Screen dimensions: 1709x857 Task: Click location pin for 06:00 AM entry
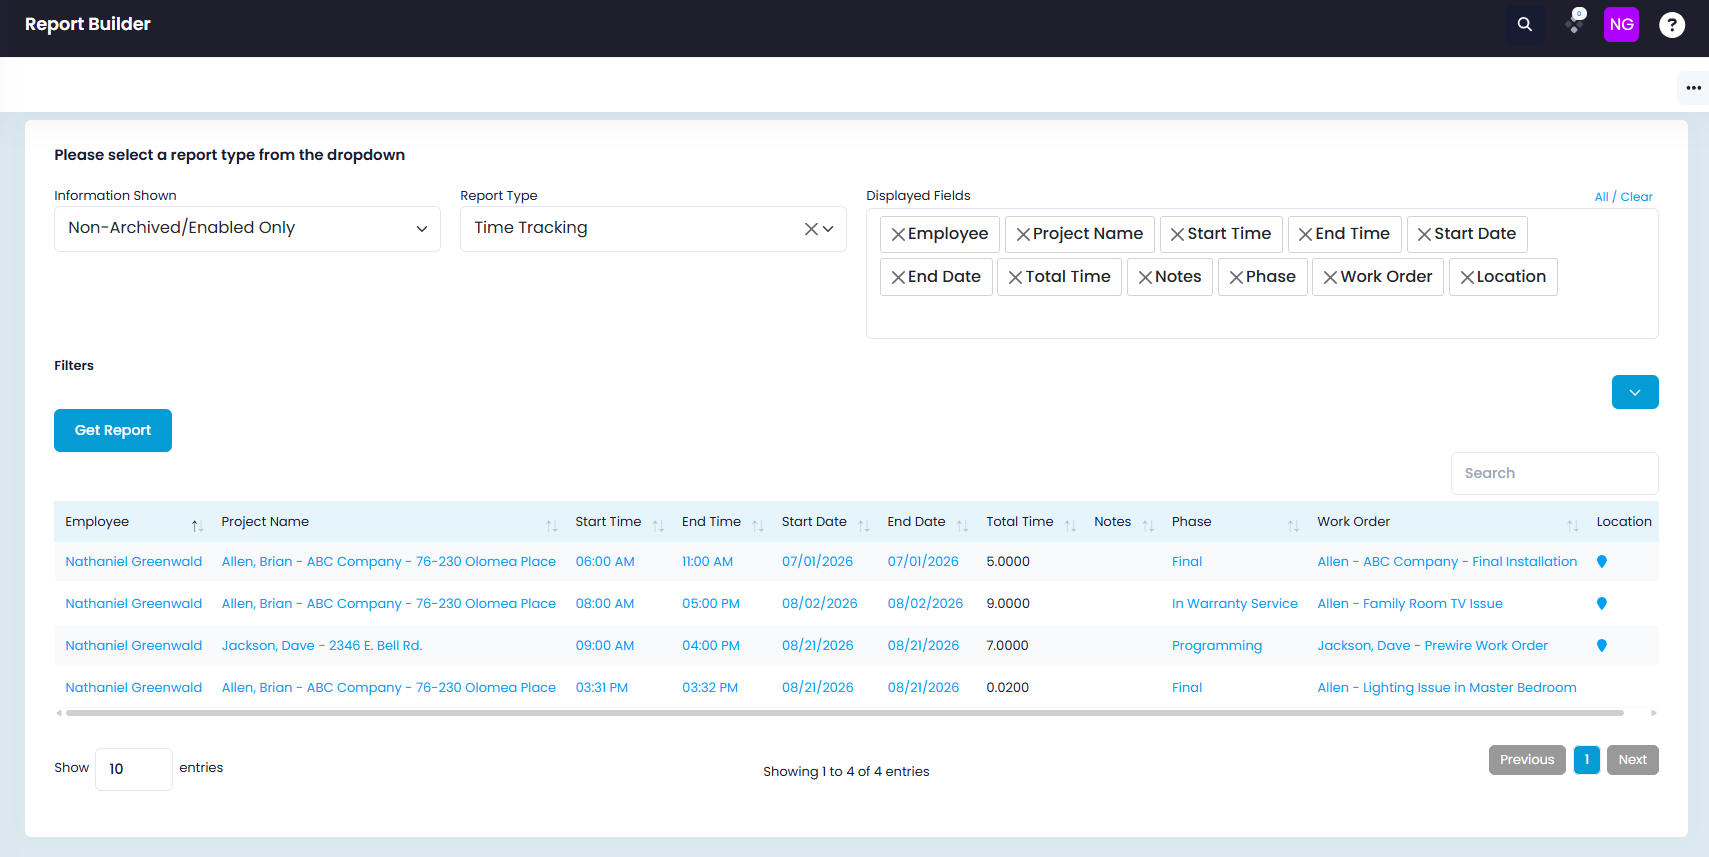click(x=1602, y=562)
